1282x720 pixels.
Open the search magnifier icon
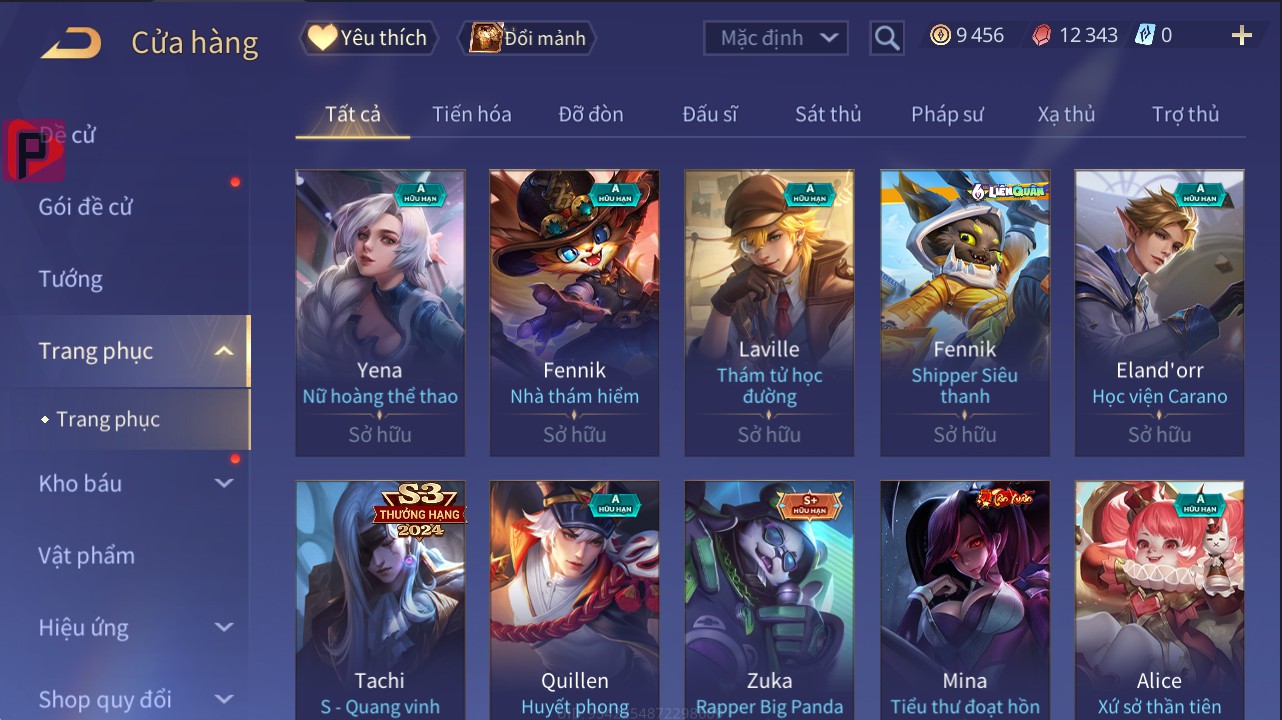[886, 38]
